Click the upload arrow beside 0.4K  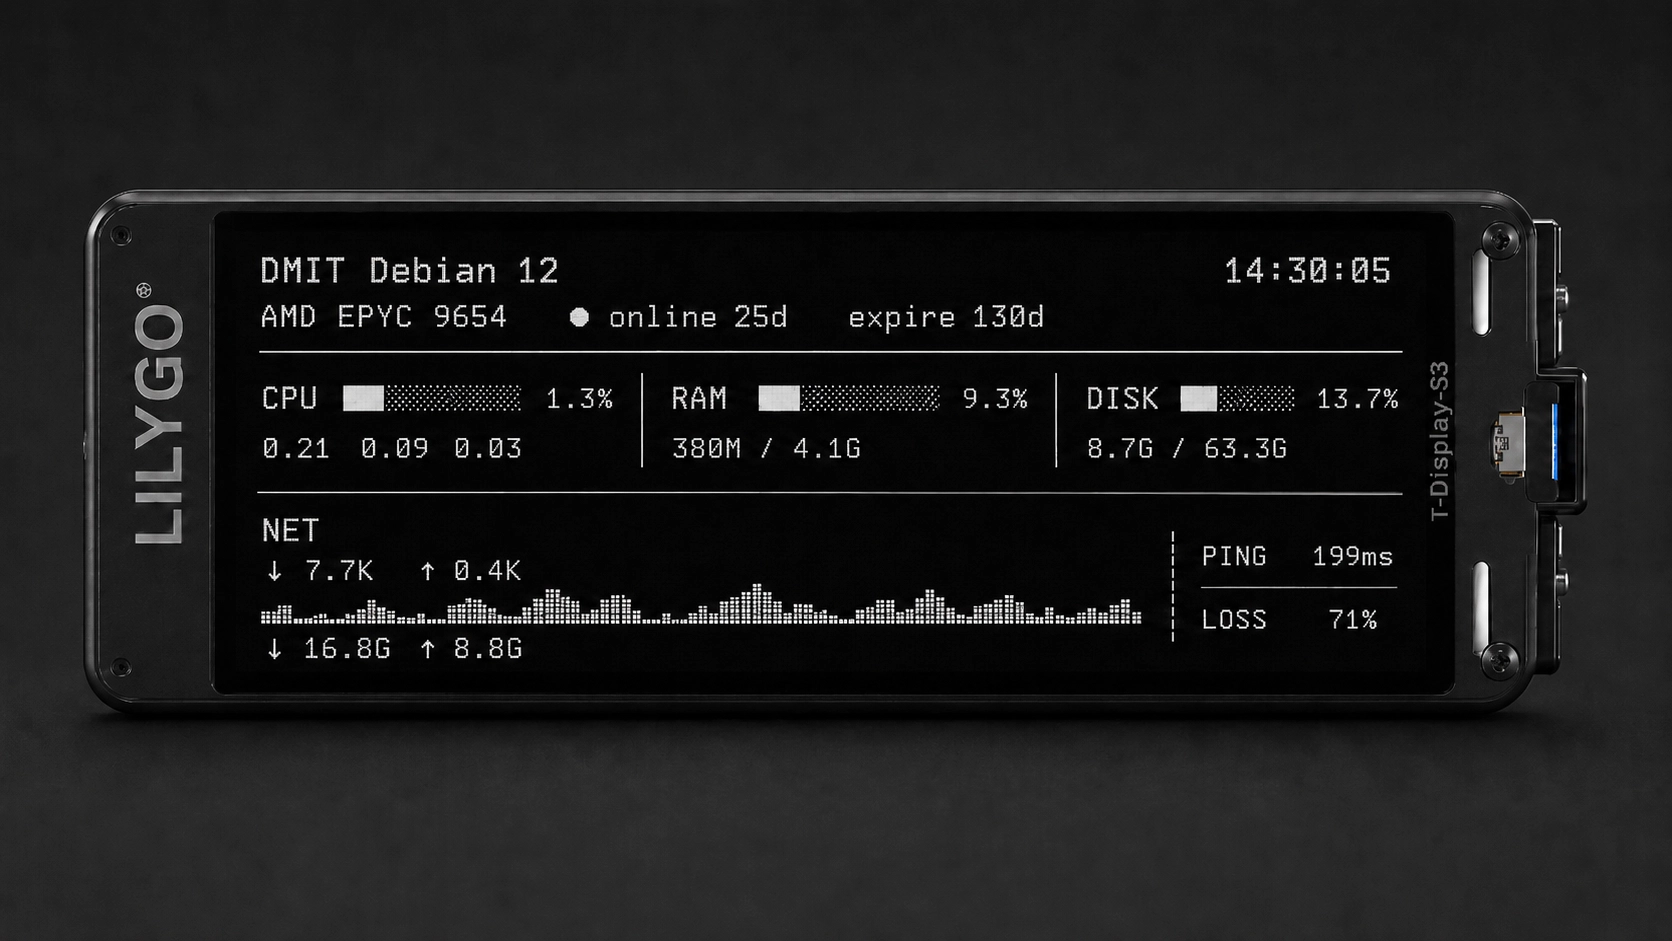428,571
